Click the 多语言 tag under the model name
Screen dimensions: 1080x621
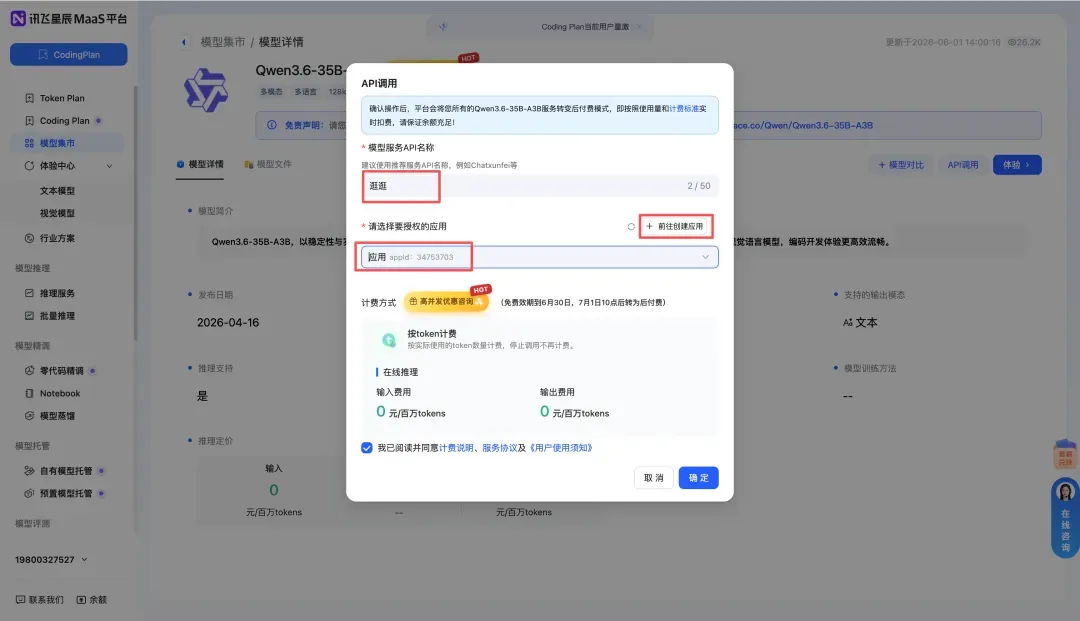tap(305, 92)
